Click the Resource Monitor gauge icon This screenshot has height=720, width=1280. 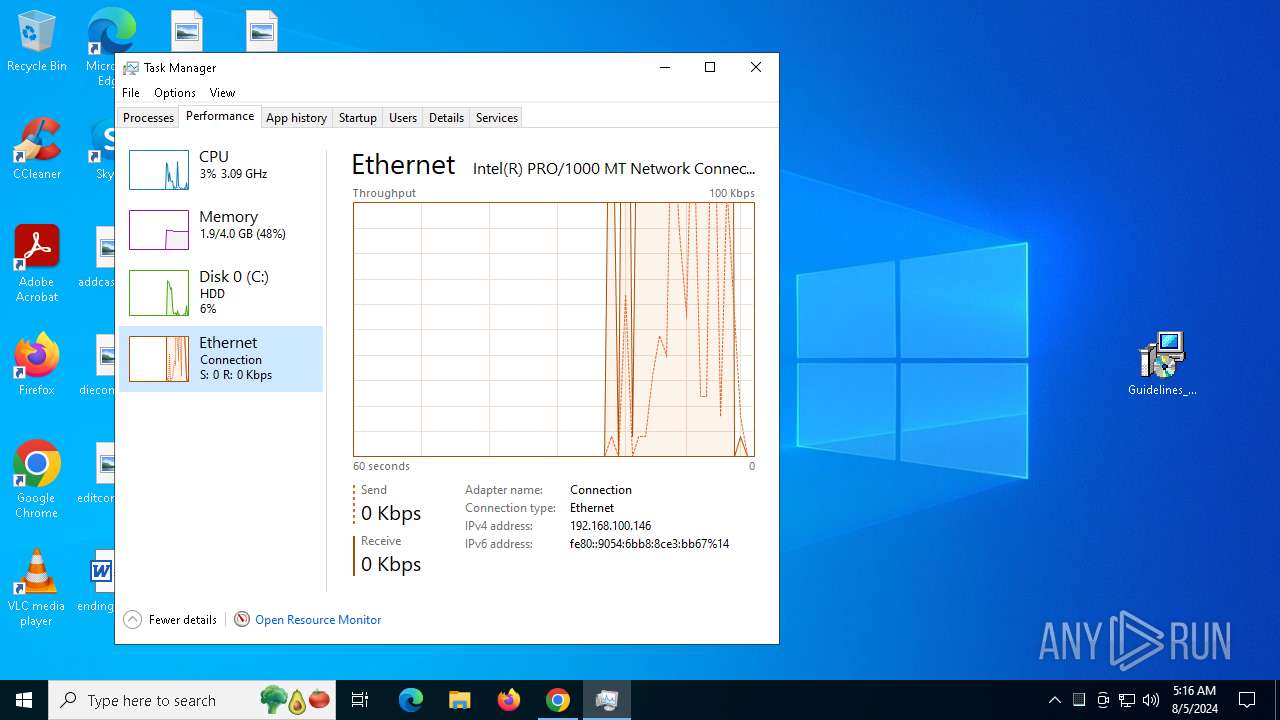tap(242, 620)
